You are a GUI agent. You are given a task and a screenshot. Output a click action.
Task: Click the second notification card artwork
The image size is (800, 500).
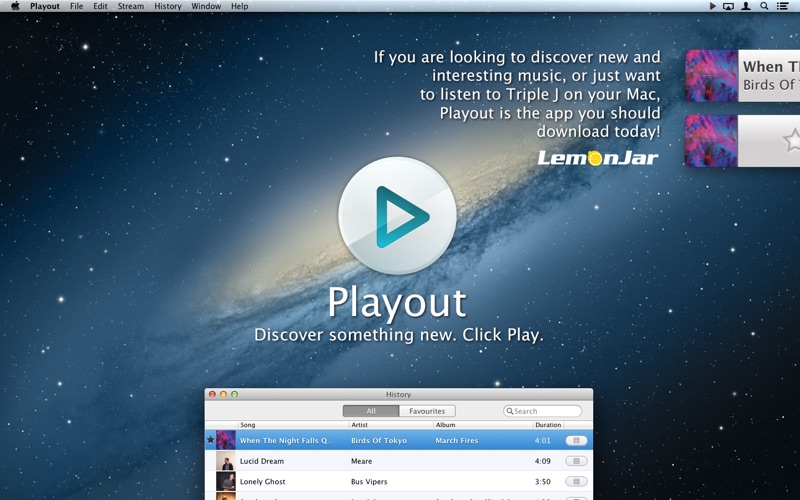point(711,141)
